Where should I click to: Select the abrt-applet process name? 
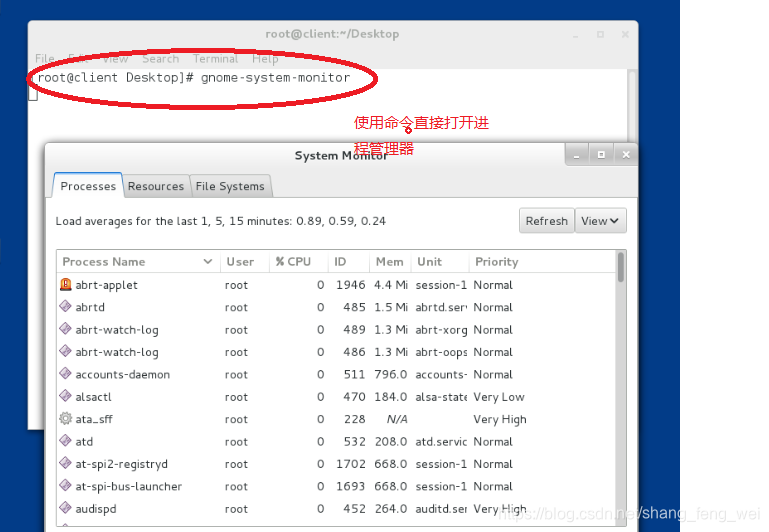tap(106, 285)
